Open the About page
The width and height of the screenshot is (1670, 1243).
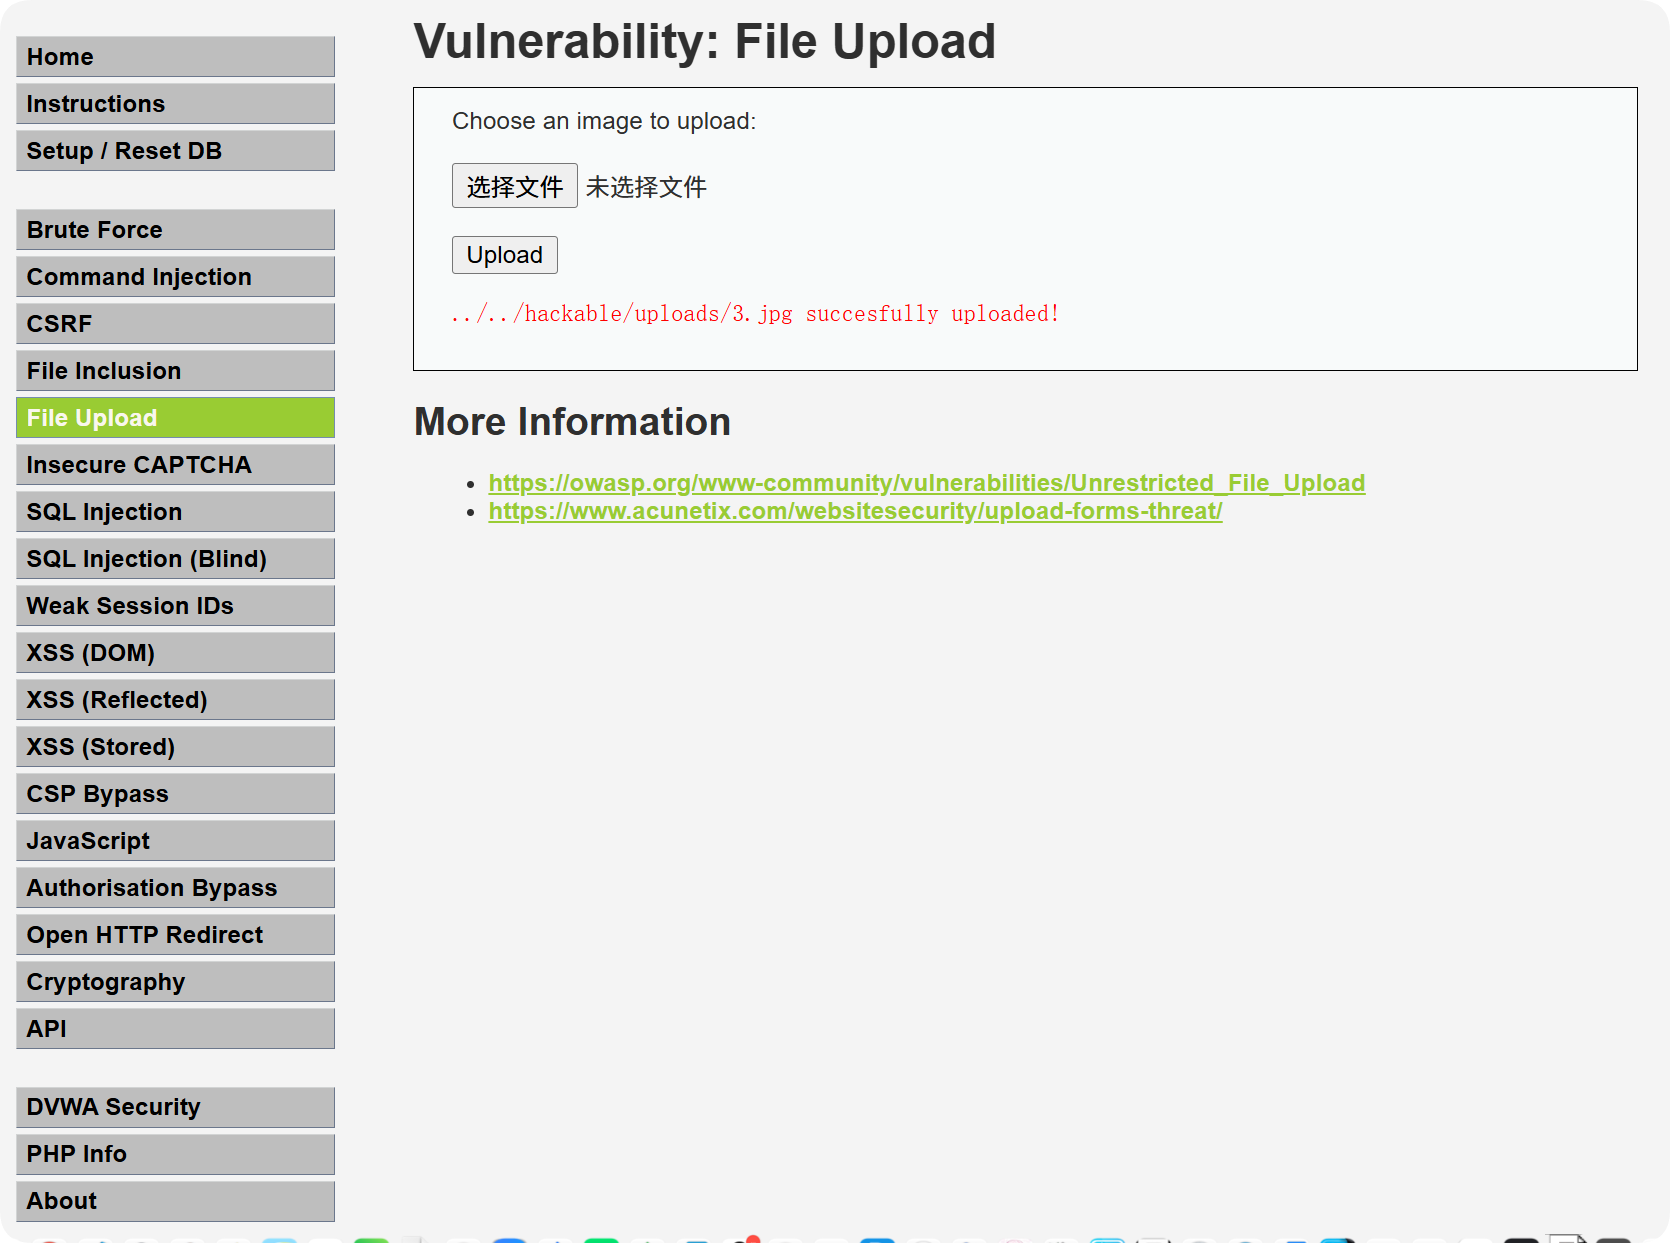[x=175, y=1201]
